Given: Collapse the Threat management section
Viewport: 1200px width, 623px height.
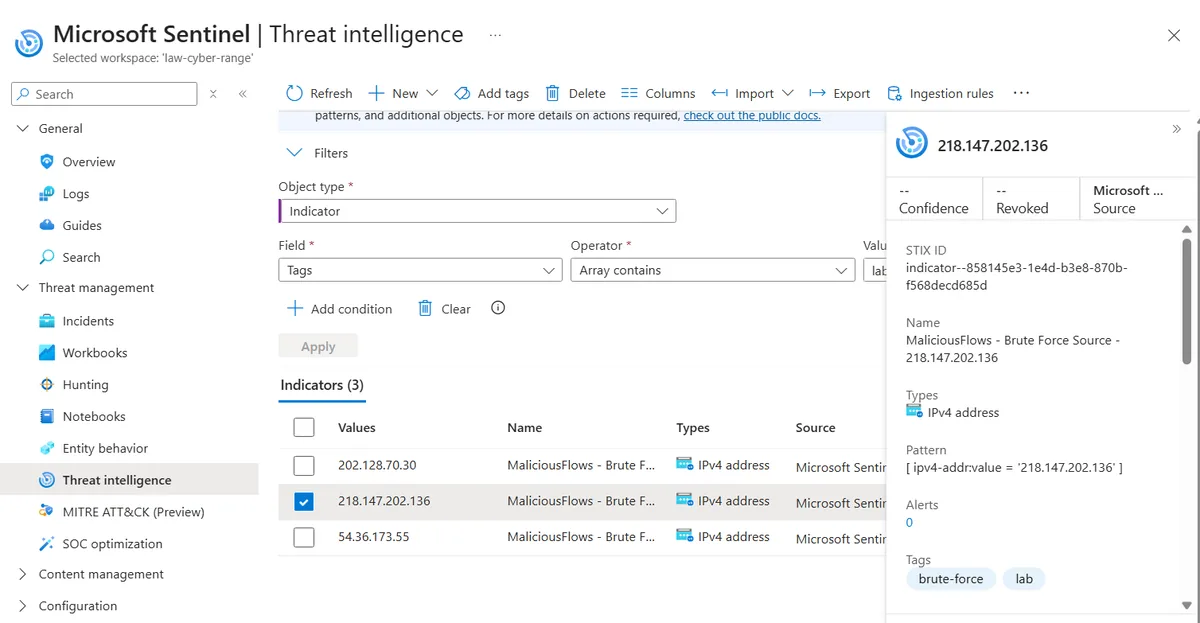Looking at the screenshot, I should [x=23, y=288].
